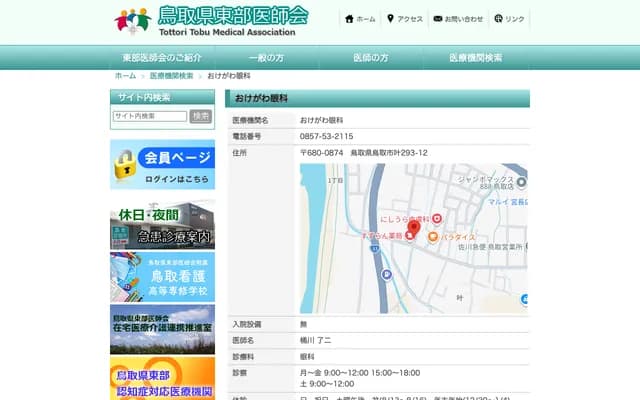Click 医療機関検索 breadcrumb link
Screen dimensions: 640x400
pyautogui.click(x=171, y=76)
